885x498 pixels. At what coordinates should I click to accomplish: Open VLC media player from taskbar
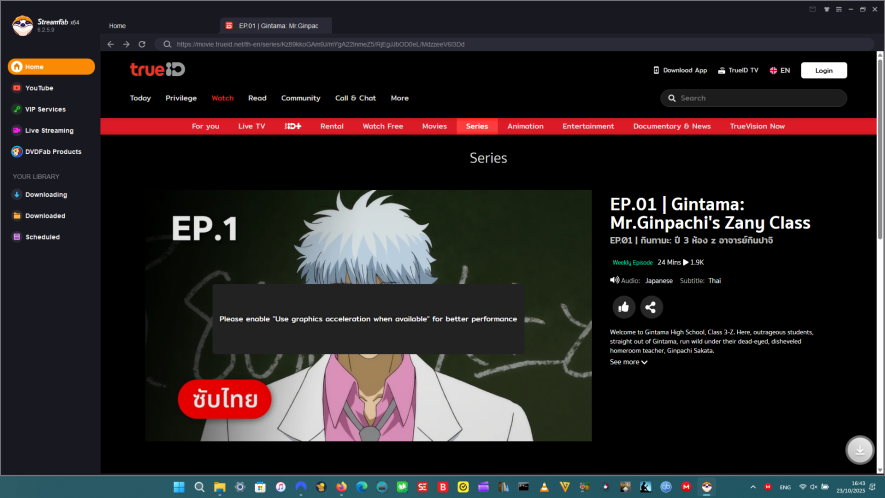[544, 487]
